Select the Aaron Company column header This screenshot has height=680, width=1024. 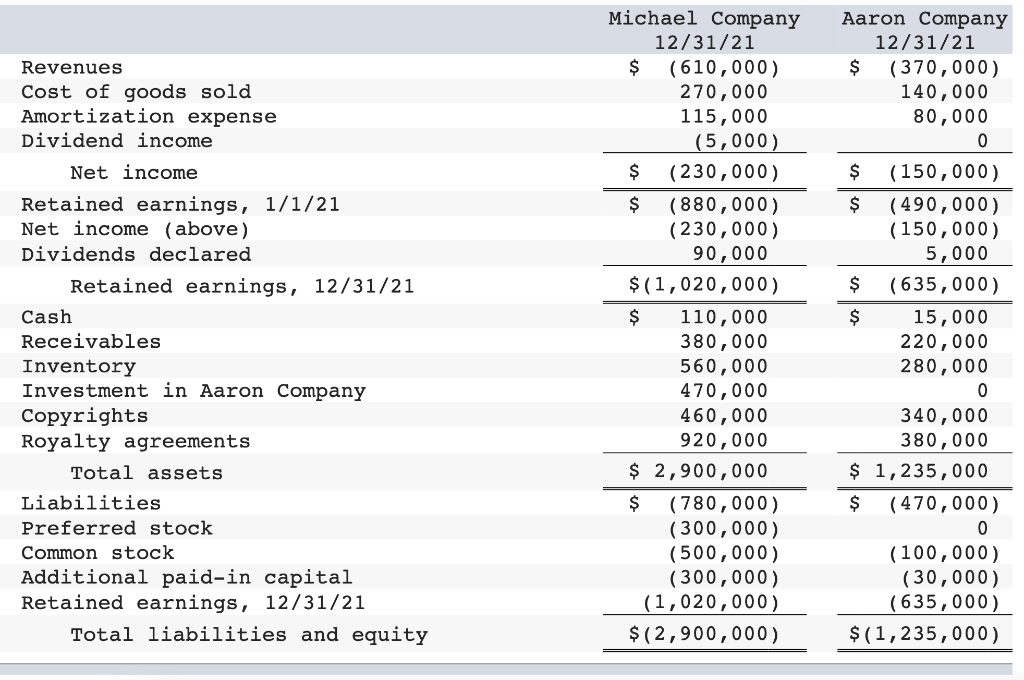tap(924, 18)
